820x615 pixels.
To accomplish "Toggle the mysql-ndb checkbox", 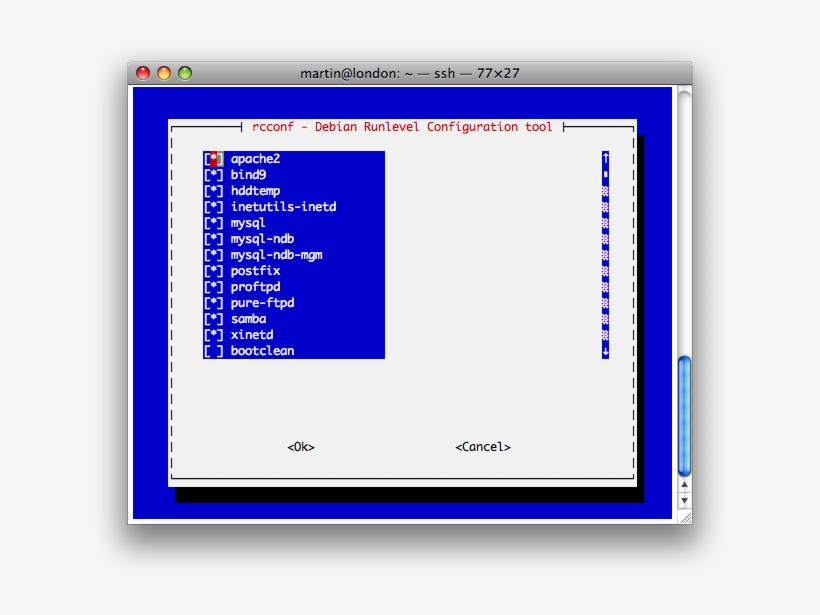I will pyautogui.click(x=213, y=239).
